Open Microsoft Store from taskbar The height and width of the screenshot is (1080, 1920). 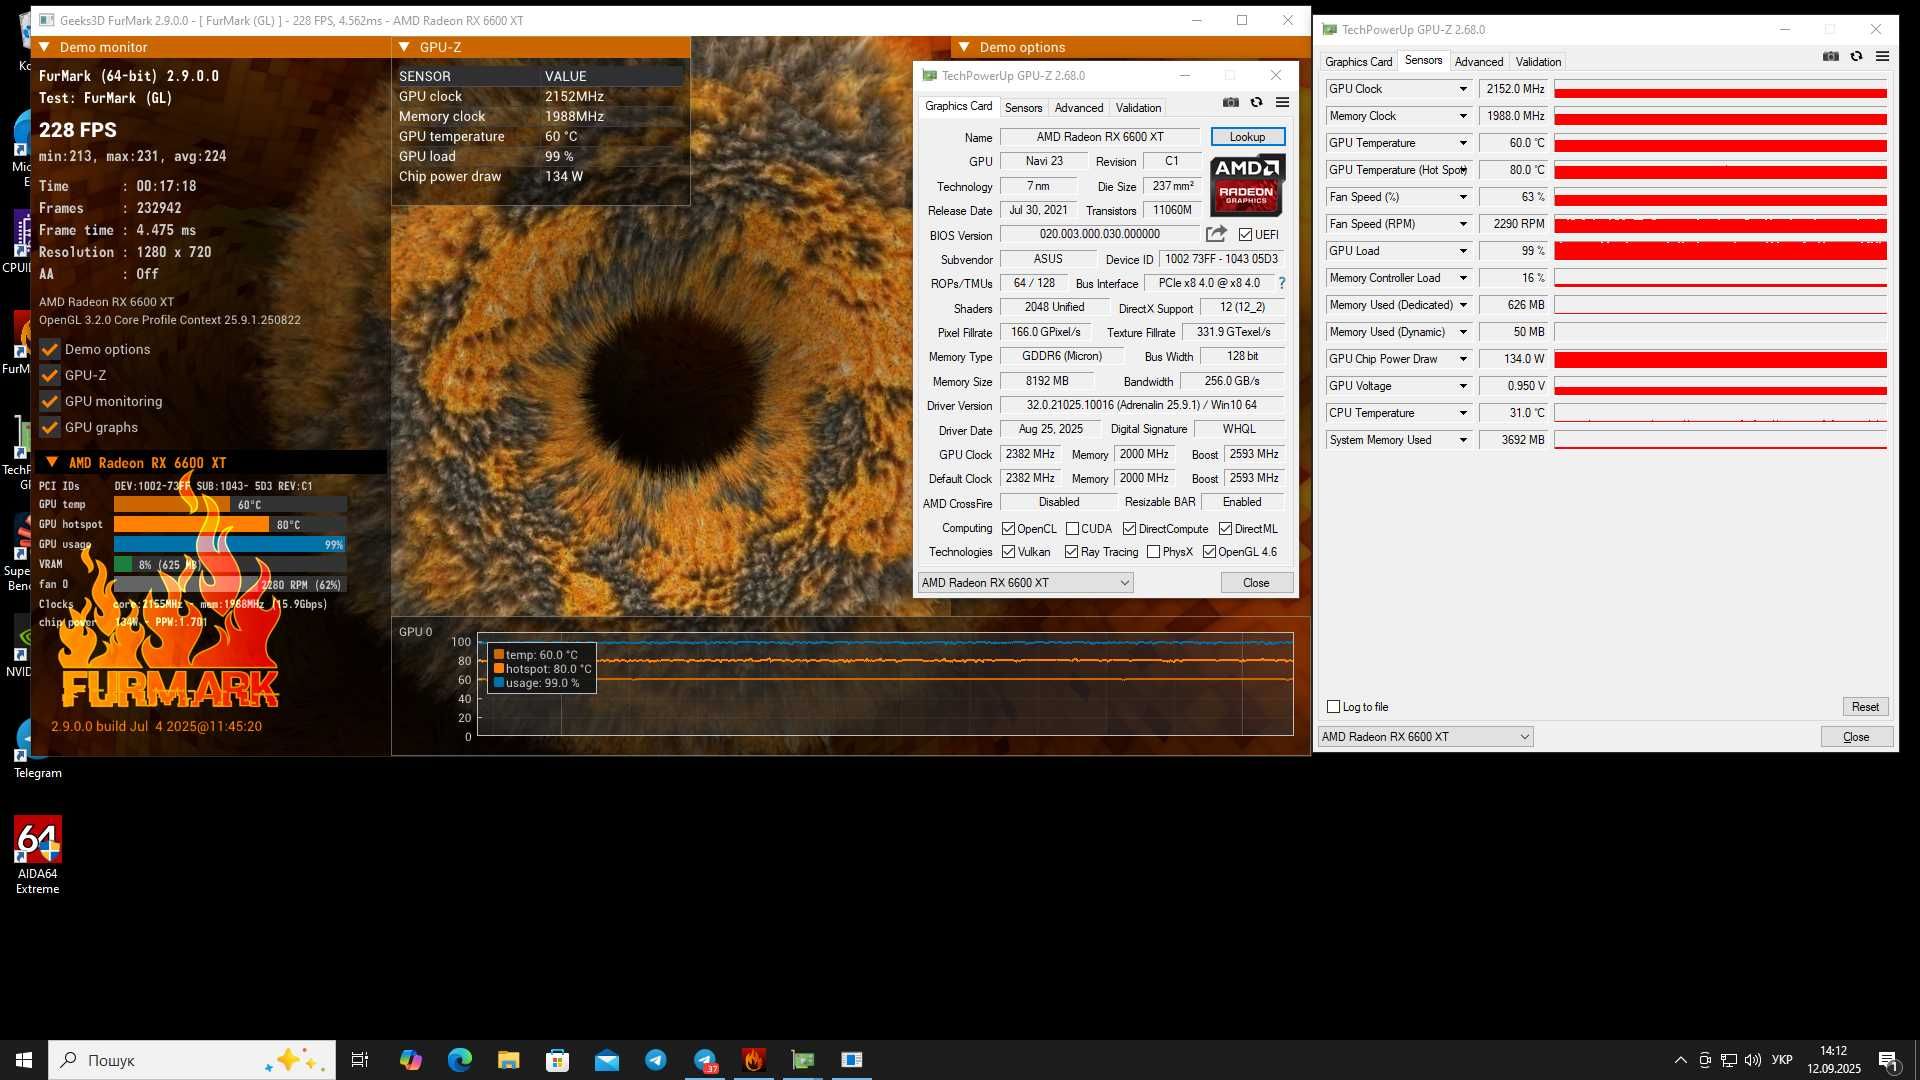point(557,1060)
